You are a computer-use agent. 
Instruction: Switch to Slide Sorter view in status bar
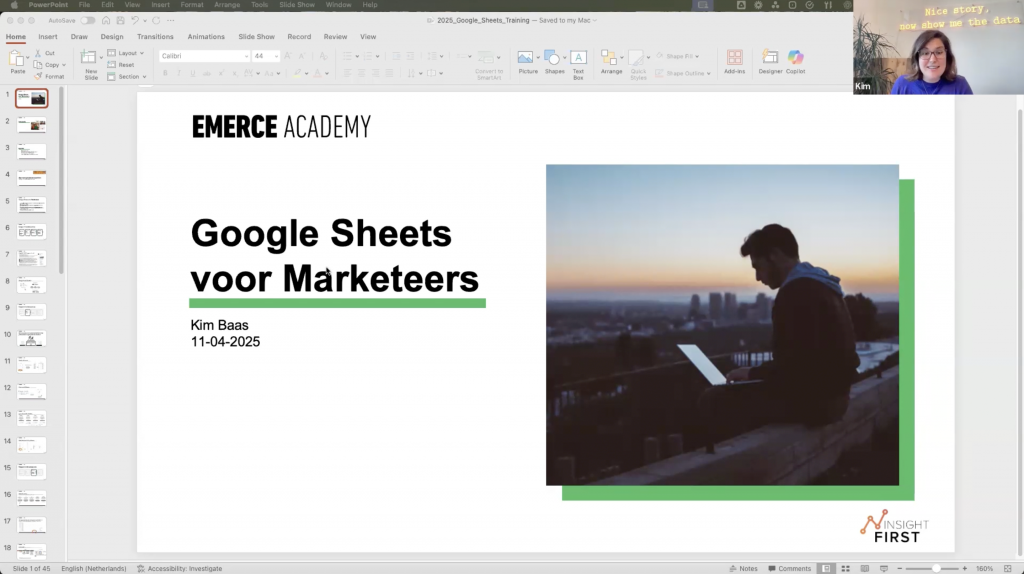tap(845, 569)
